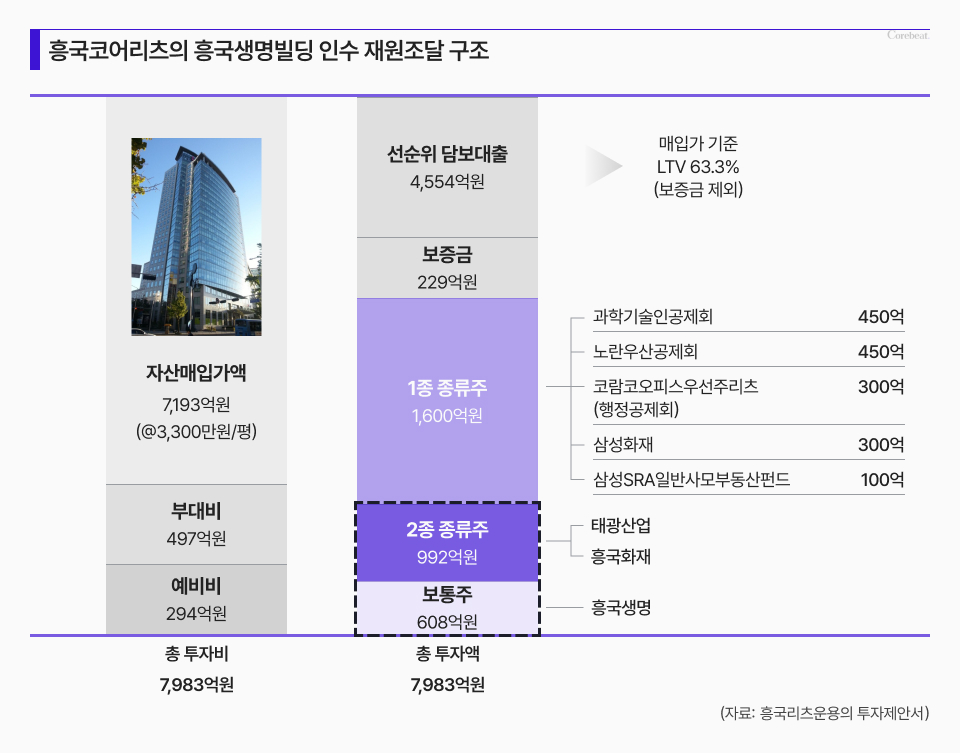960x753 pixels.
Task: Click the source note 흥국리츠운용의 투자제안서
Action: pyautogui.click(x=824, y=713)
